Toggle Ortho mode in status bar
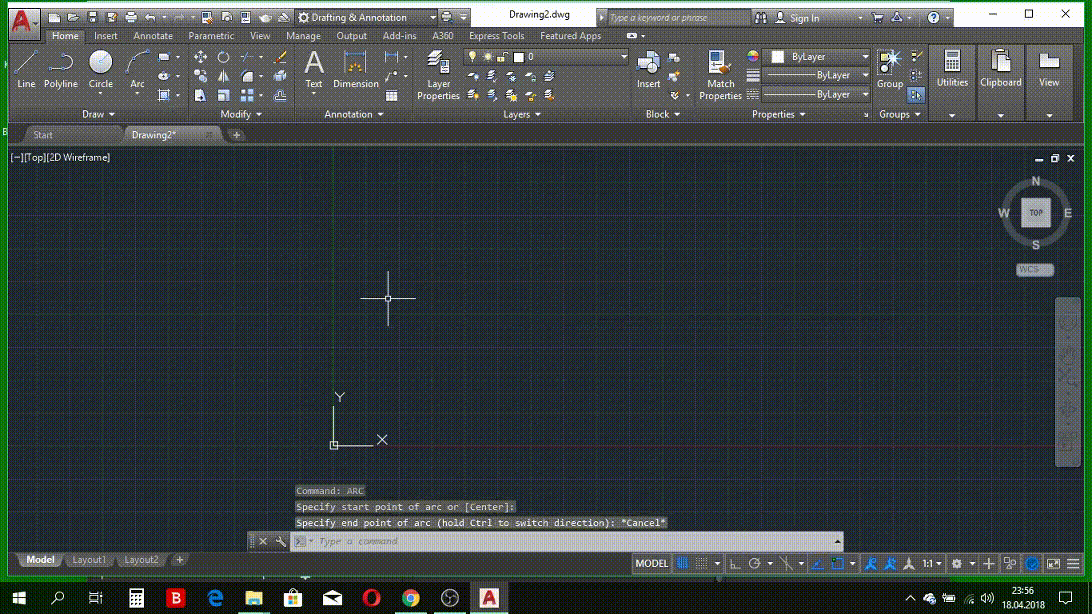The height and width of the screenshot is (614, 1092). click(x=734, y=563)
